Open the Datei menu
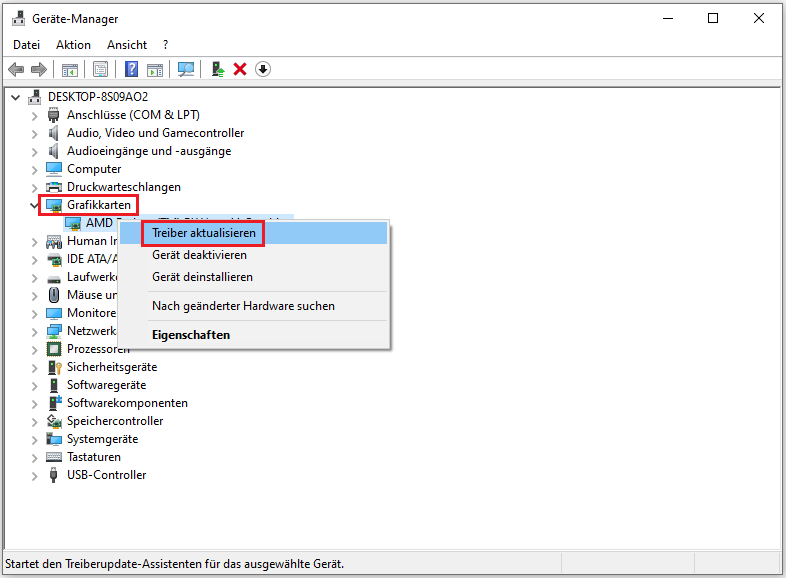 click(26, 45)
